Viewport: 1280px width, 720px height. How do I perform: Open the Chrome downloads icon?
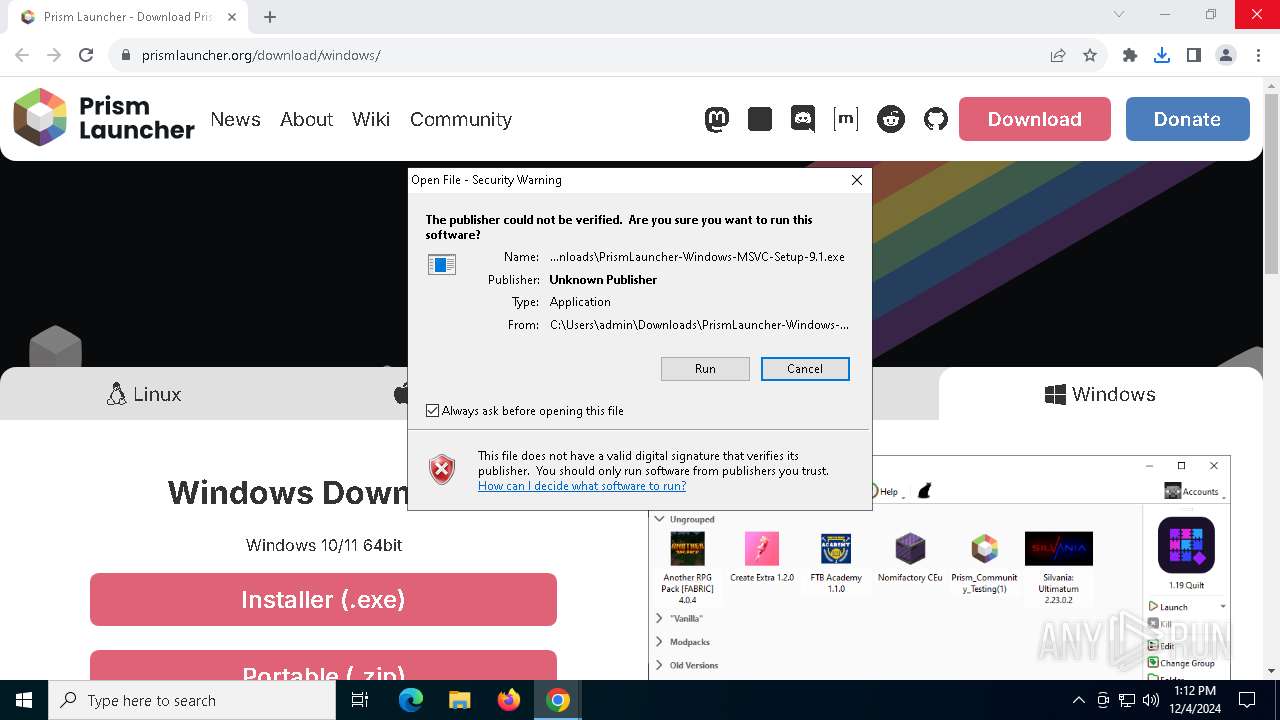(1162, 55)
